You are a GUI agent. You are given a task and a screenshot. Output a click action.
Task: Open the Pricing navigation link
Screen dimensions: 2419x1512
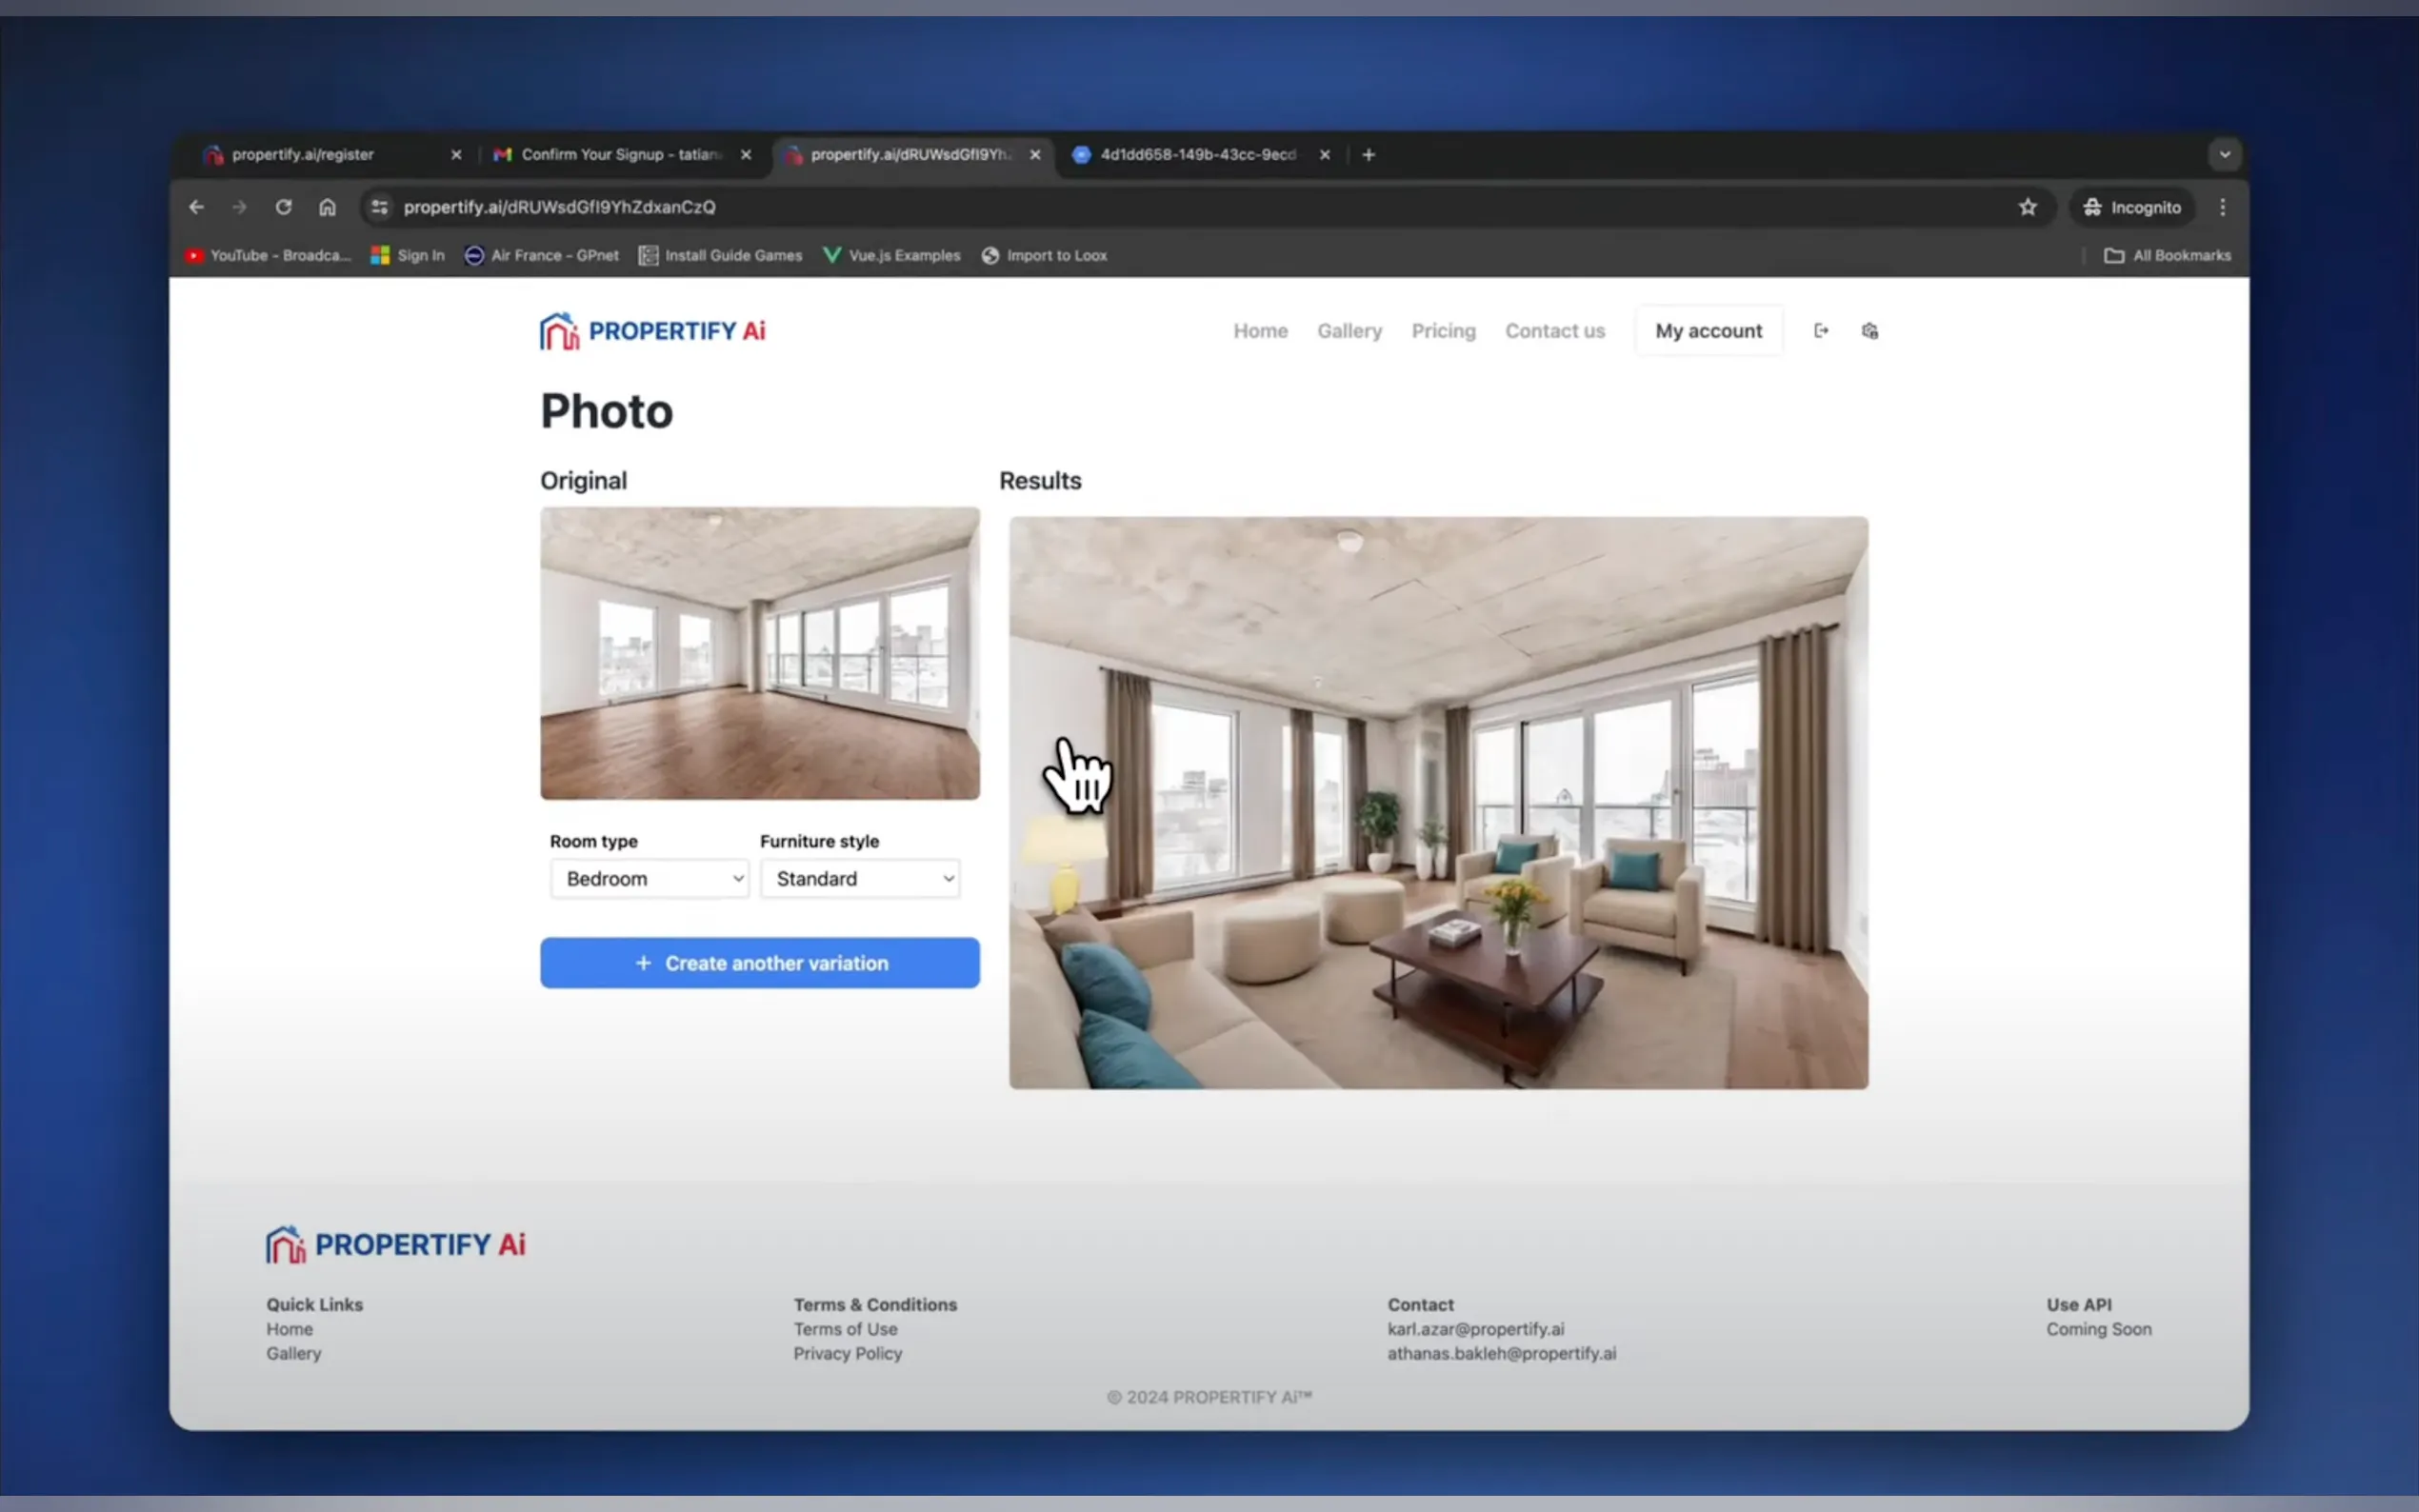1443,331
